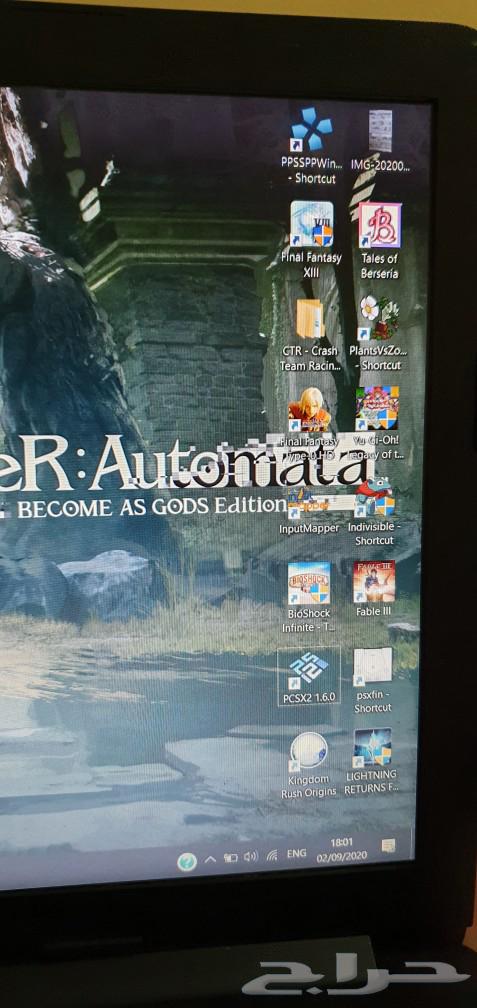Viewport: 477px width, 1008px height.
Task: Open the PPSSPPWin shortcut icon
Action: pos(312,129)
